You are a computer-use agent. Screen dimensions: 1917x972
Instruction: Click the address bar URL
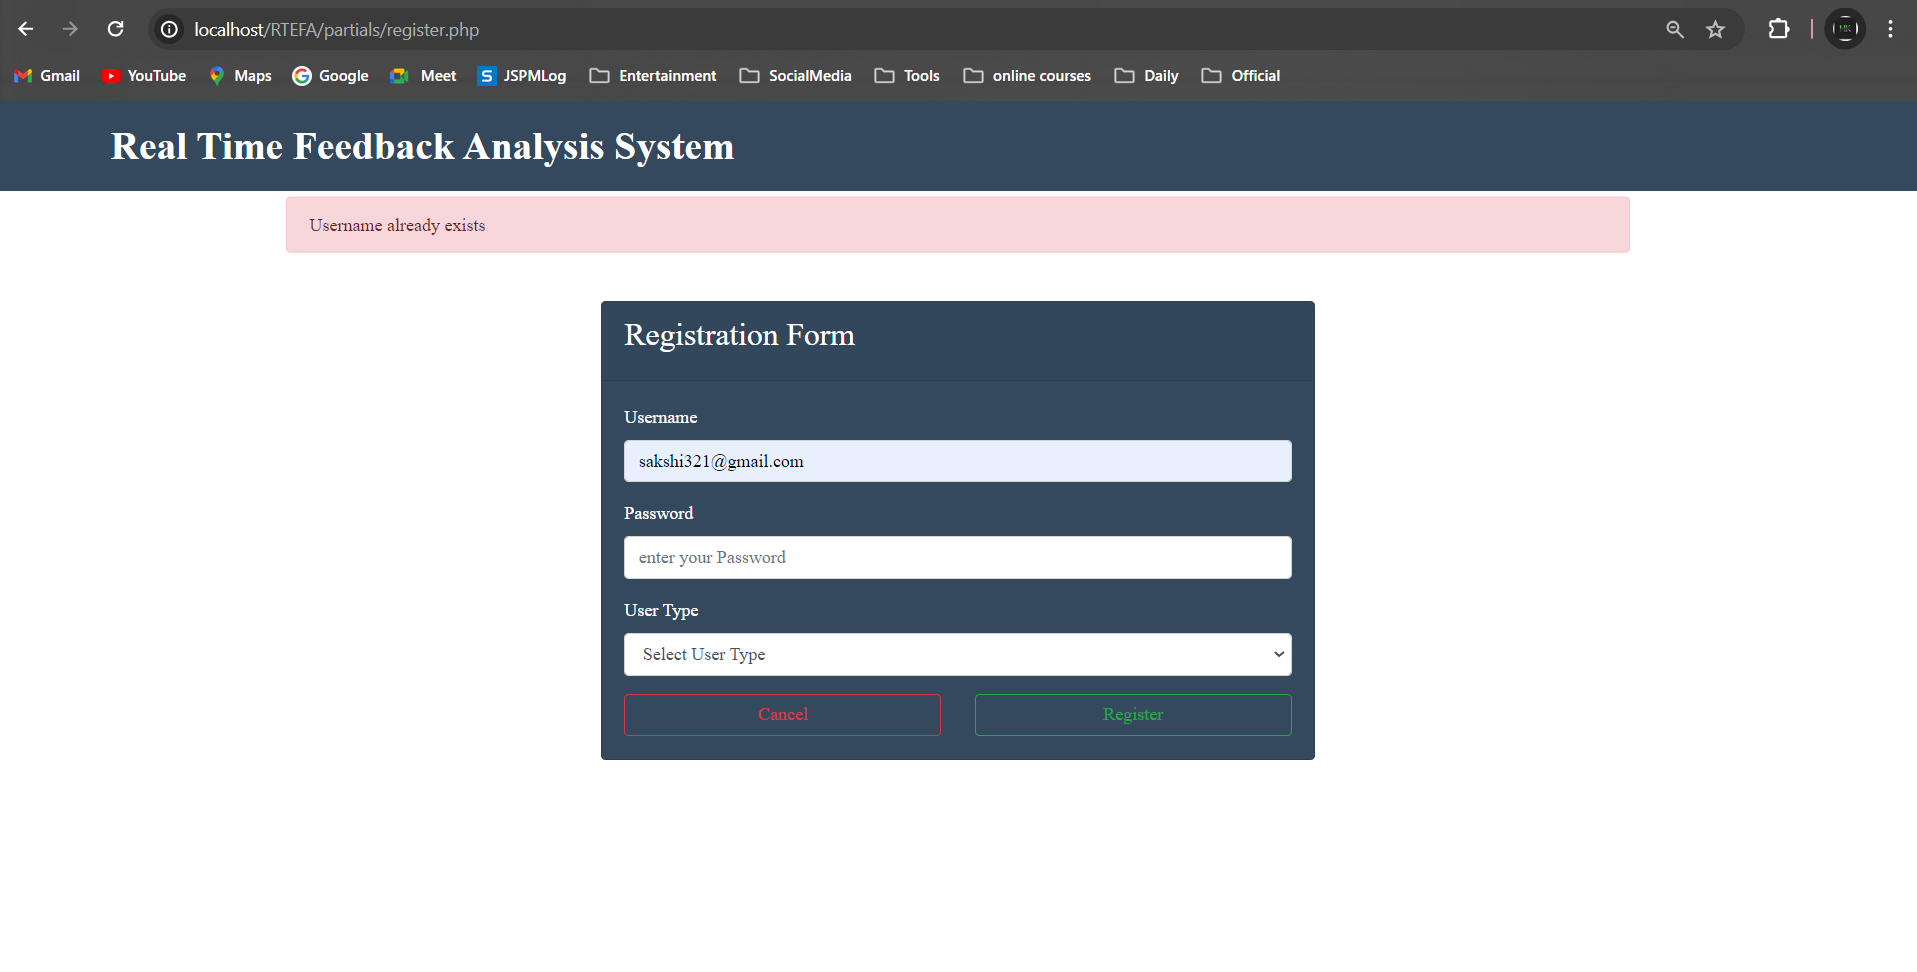(336, 30)
